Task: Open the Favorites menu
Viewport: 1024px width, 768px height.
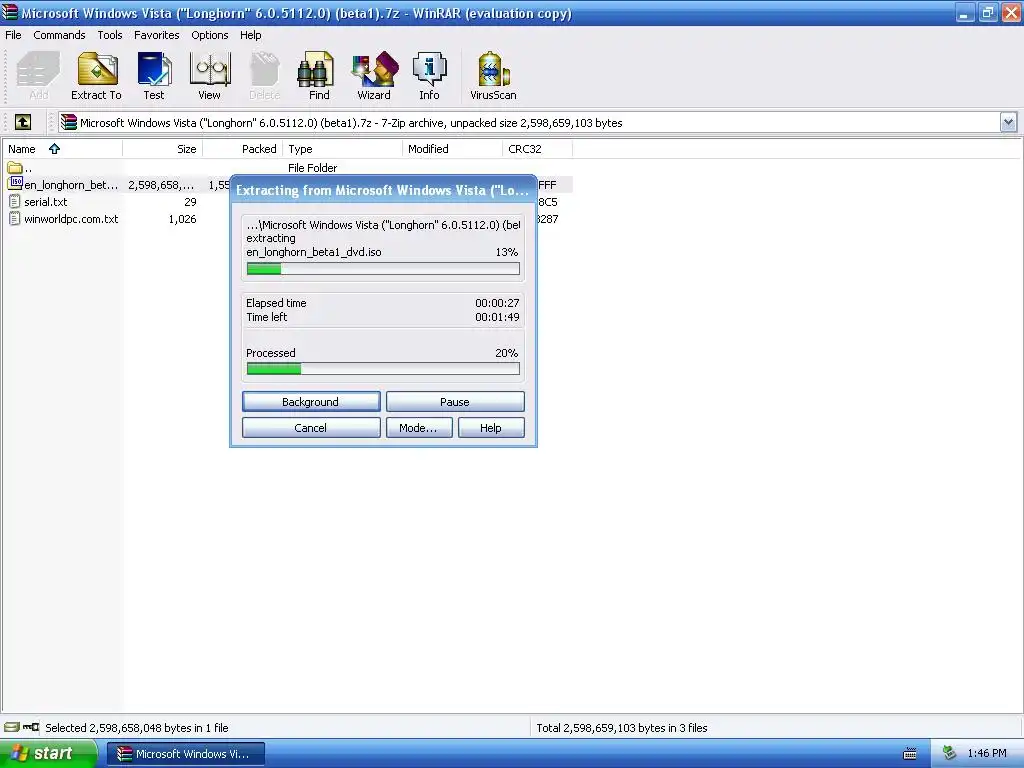Action: [x=157, y=35]
